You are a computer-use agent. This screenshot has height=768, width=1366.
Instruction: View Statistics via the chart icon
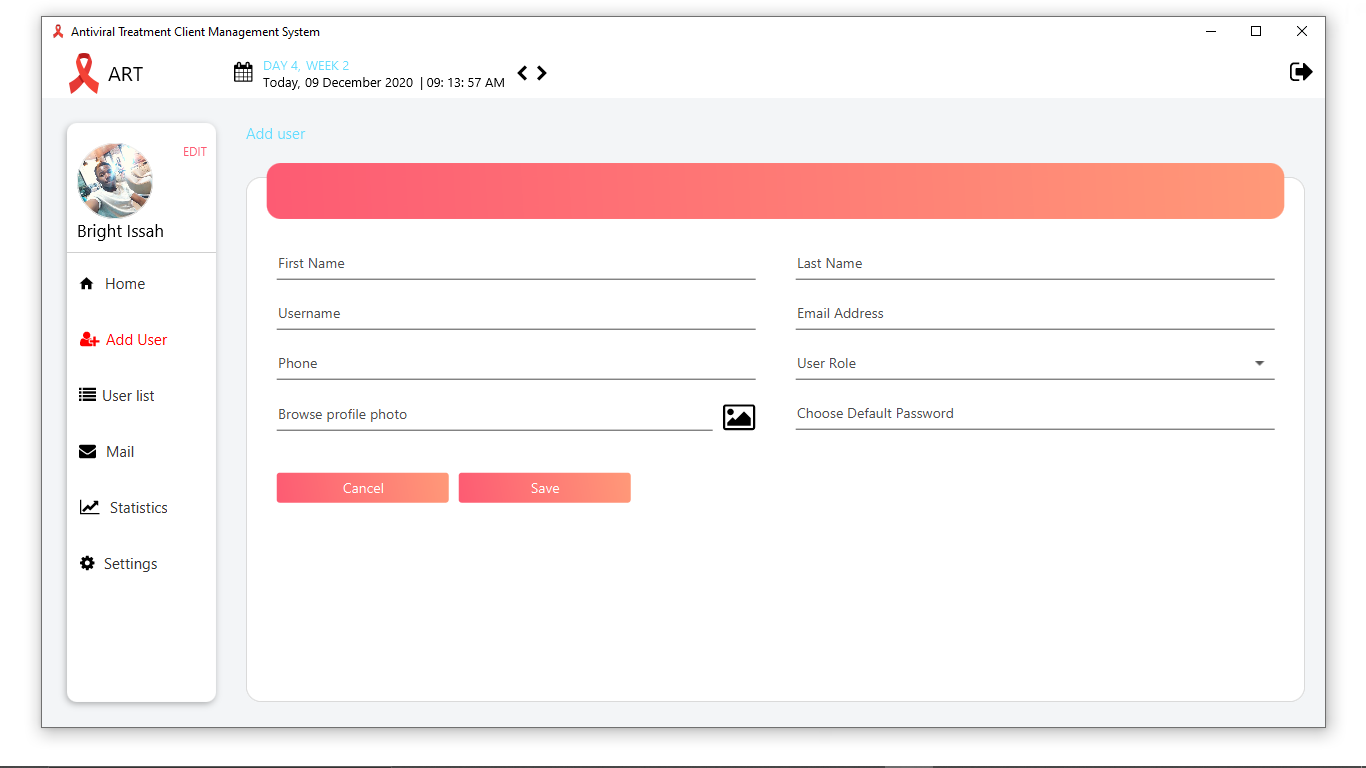click(x=87, y=507)
